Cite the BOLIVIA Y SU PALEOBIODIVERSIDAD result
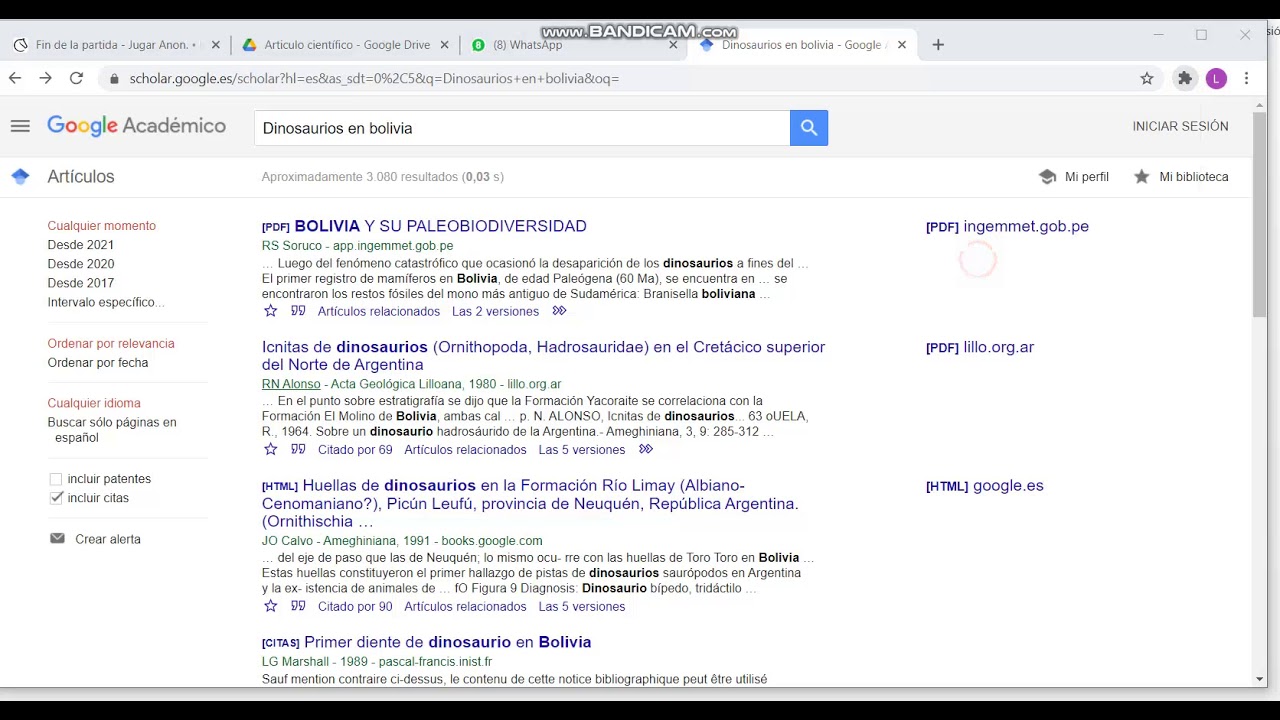Image resolution: width=1280 pixels, height=720 pixels. (298, 311)
